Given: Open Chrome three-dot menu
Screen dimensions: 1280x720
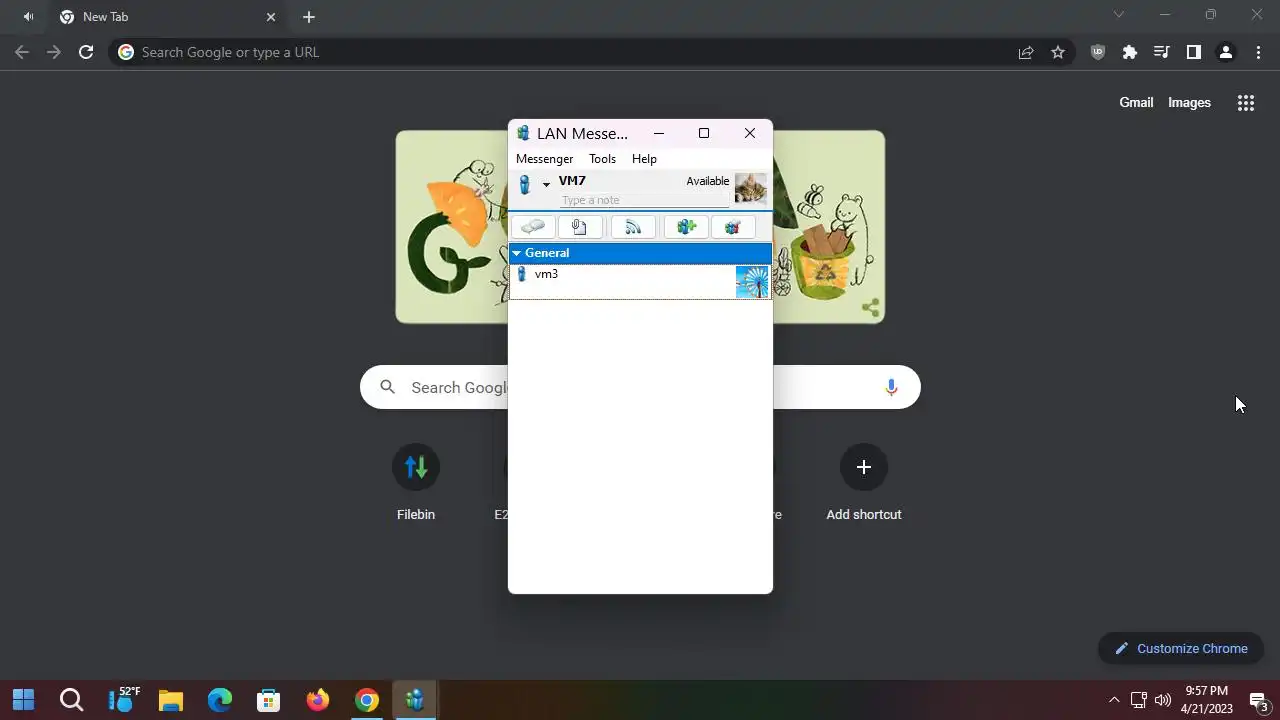Looking at the screenshot, I should [x=1258, y=52].
